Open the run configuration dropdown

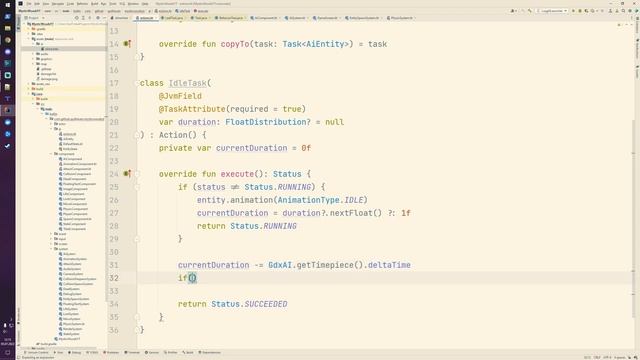(552, 11)
